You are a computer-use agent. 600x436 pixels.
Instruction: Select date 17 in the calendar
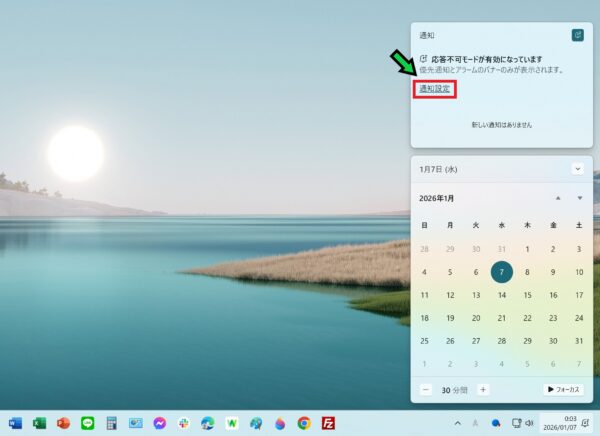[x=579, y=295]
